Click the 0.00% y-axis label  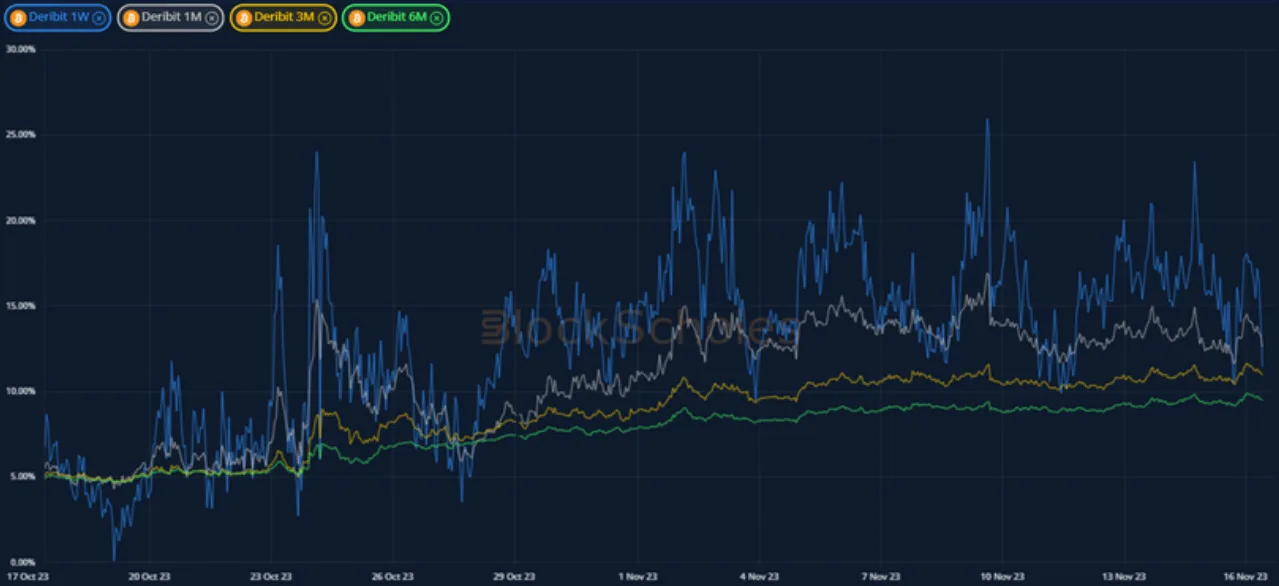21,563
